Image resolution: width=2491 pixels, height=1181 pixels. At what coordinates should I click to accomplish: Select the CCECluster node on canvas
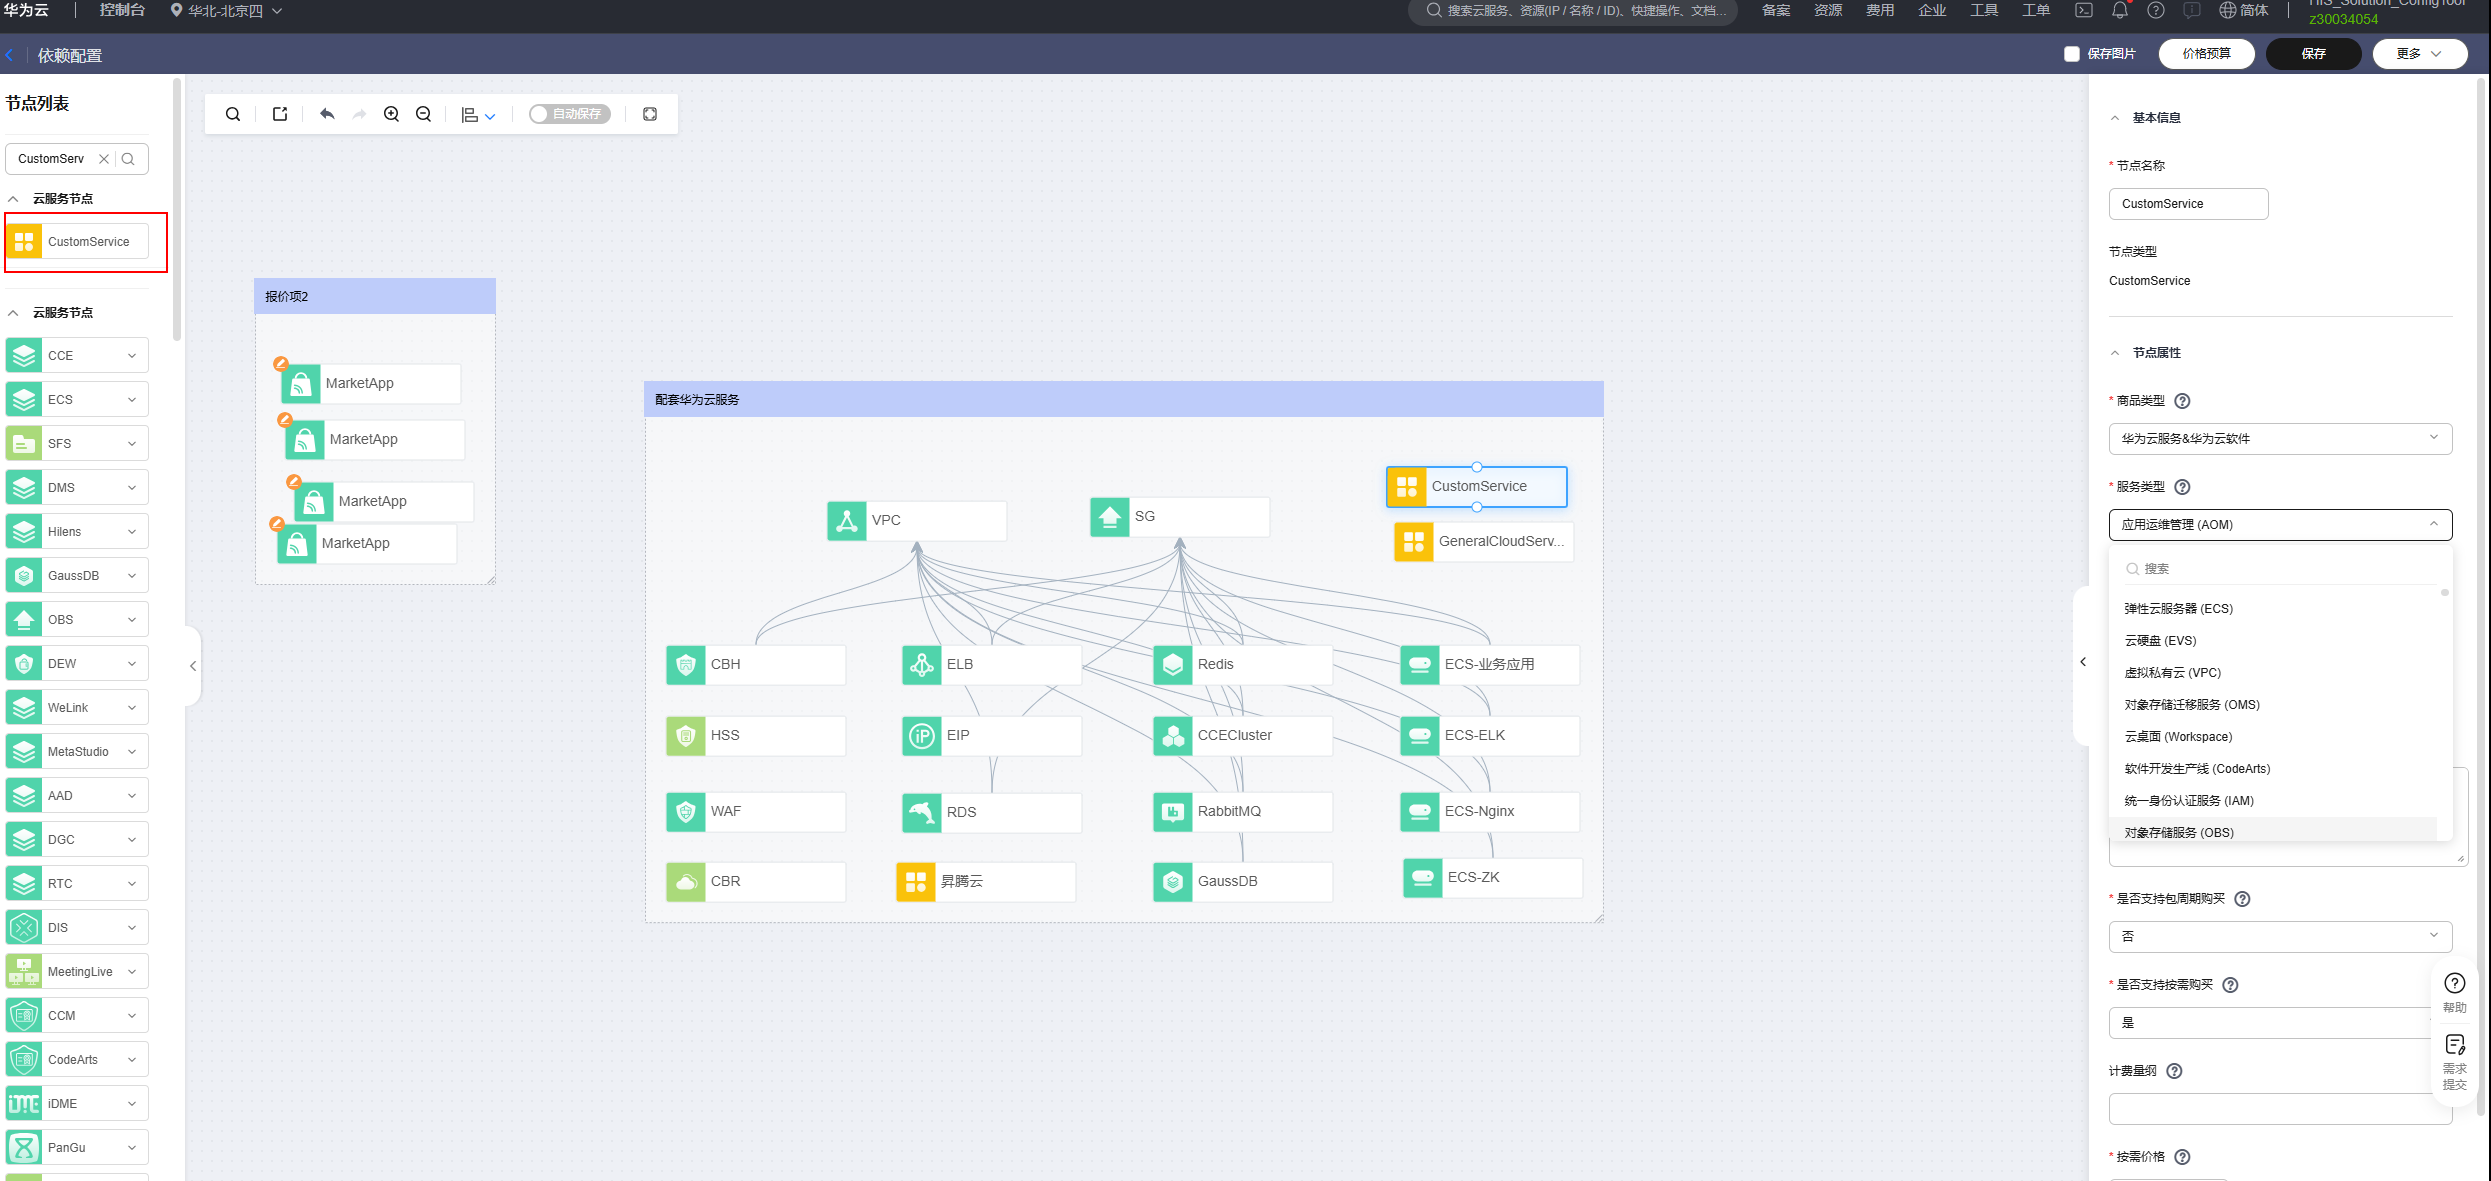[1242, 736]
